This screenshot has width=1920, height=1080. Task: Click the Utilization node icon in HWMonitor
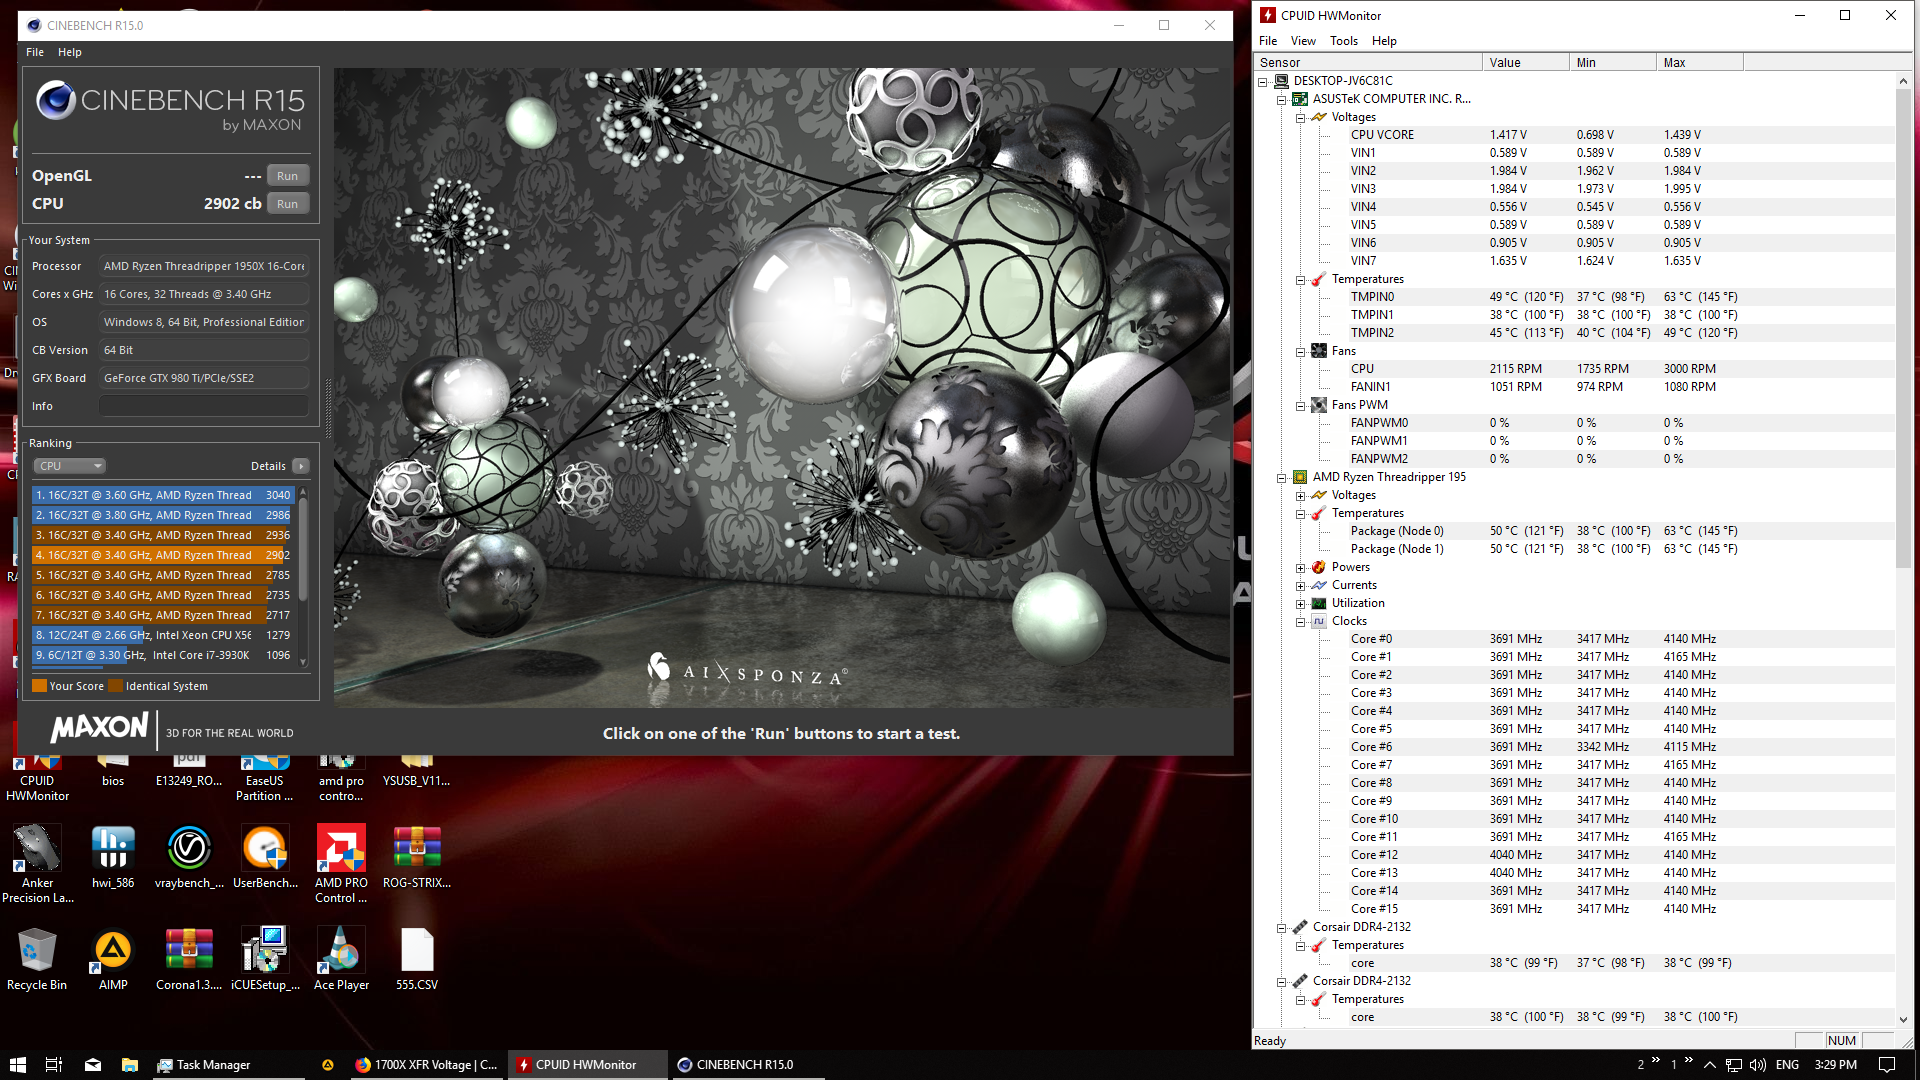[1319, 603]
